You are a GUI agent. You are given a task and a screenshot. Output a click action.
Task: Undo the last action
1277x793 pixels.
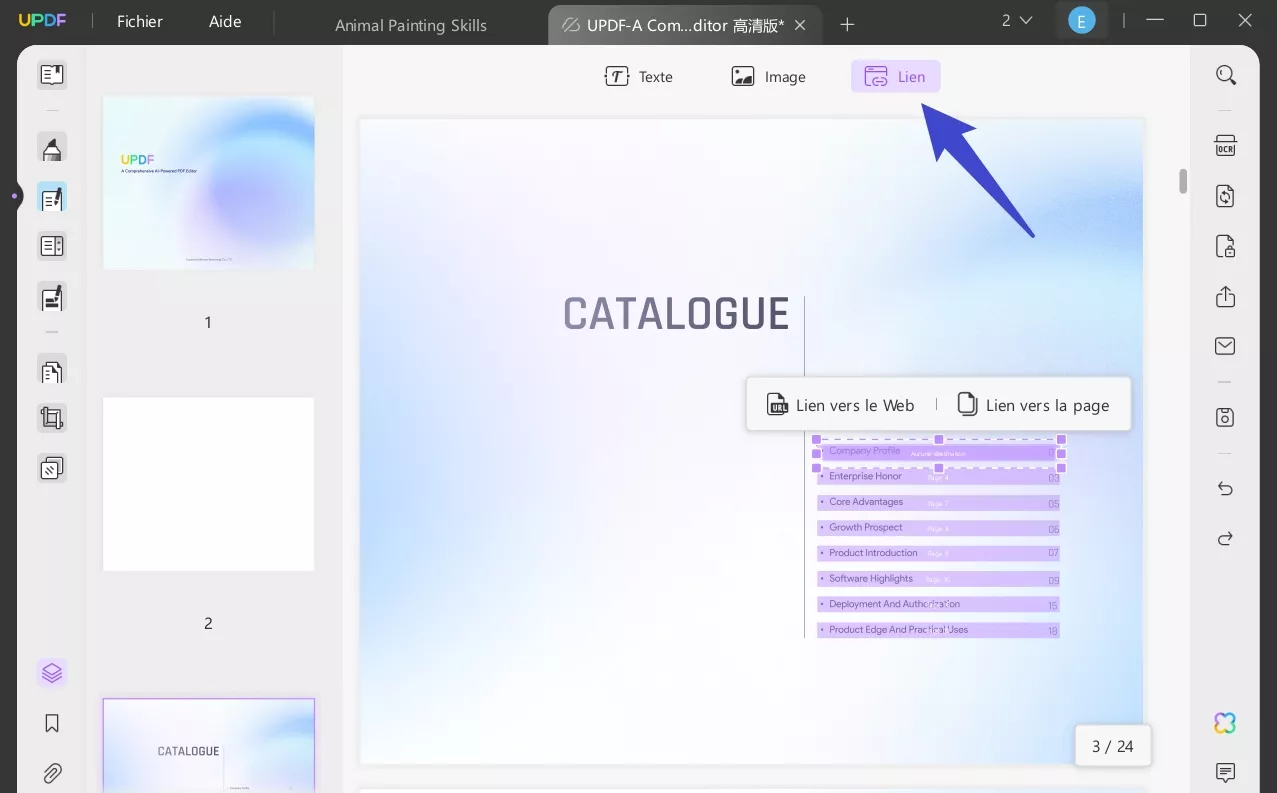click(x=1225, y=488)
